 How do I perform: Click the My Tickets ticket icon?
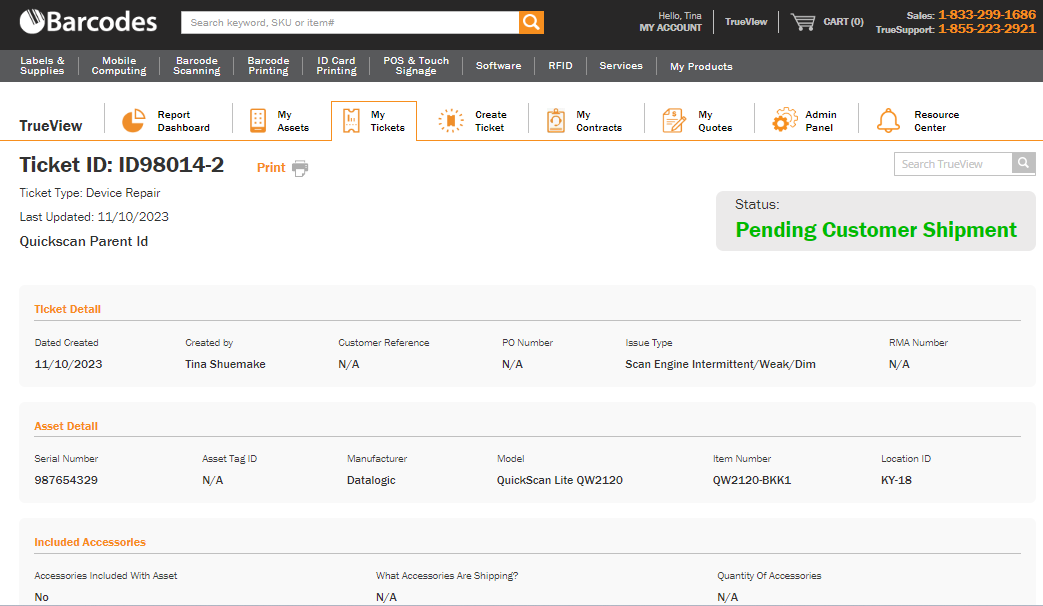pyautogui.click(x=351, y=121)
